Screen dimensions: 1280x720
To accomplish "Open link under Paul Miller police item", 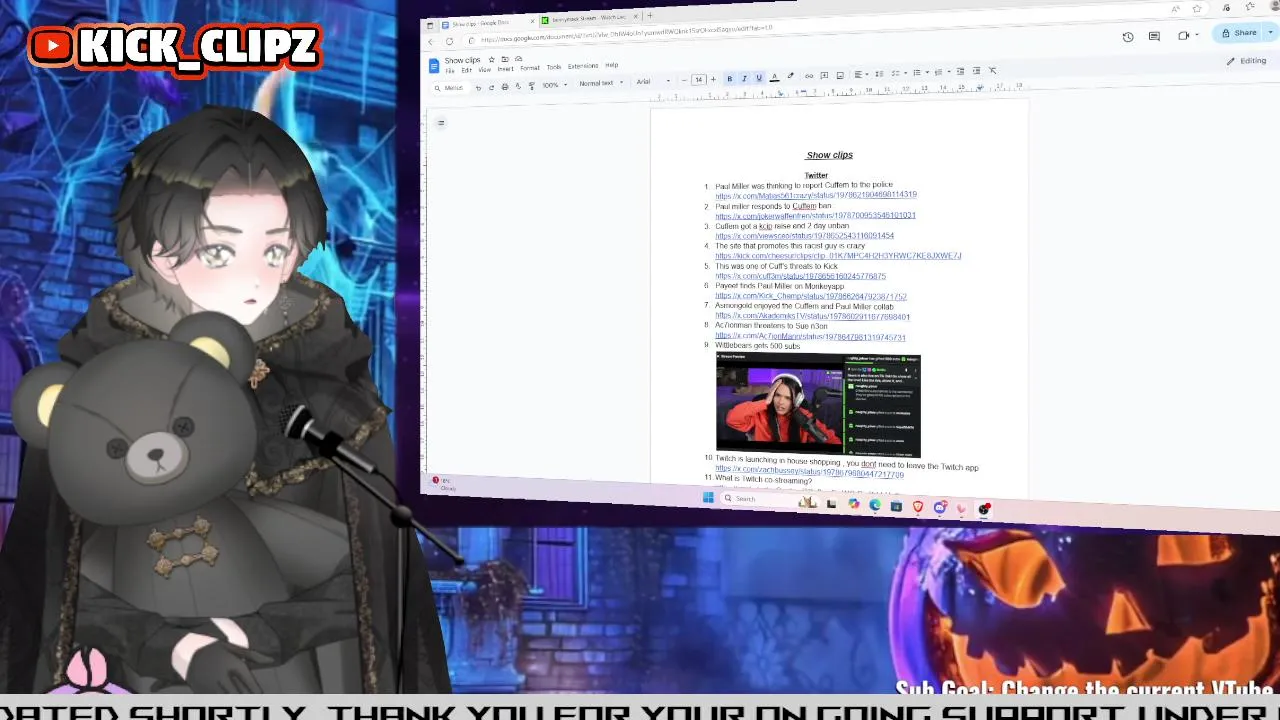I will [815, 195].
